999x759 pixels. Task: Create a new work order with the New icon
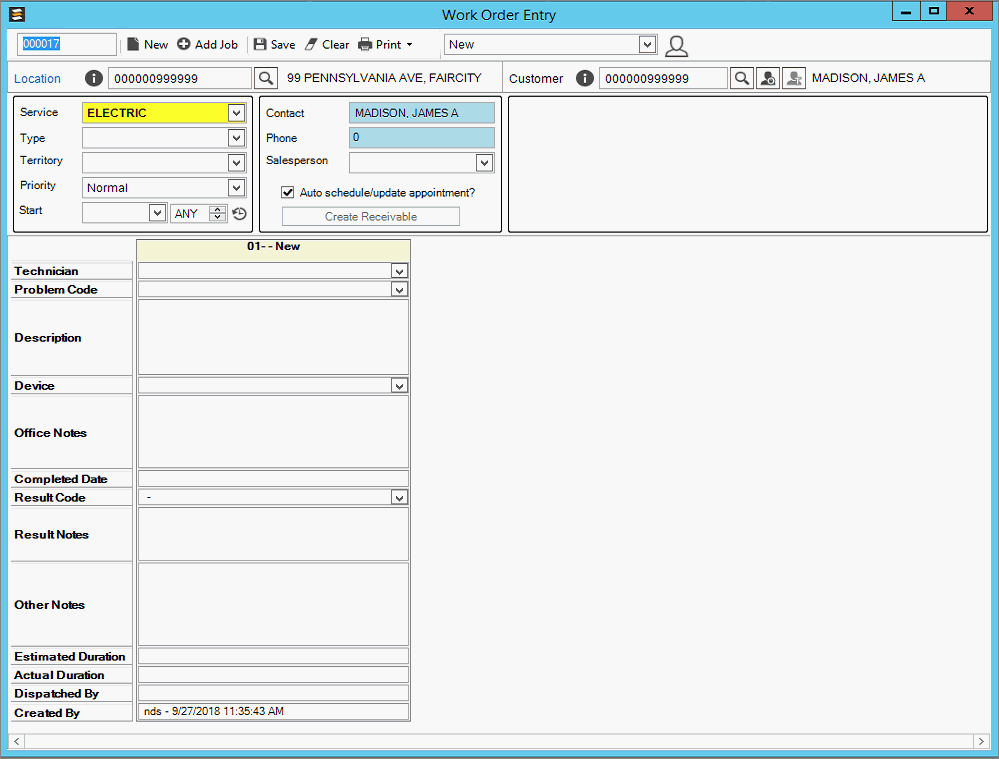pyautogui.click(x=134, y=44)
